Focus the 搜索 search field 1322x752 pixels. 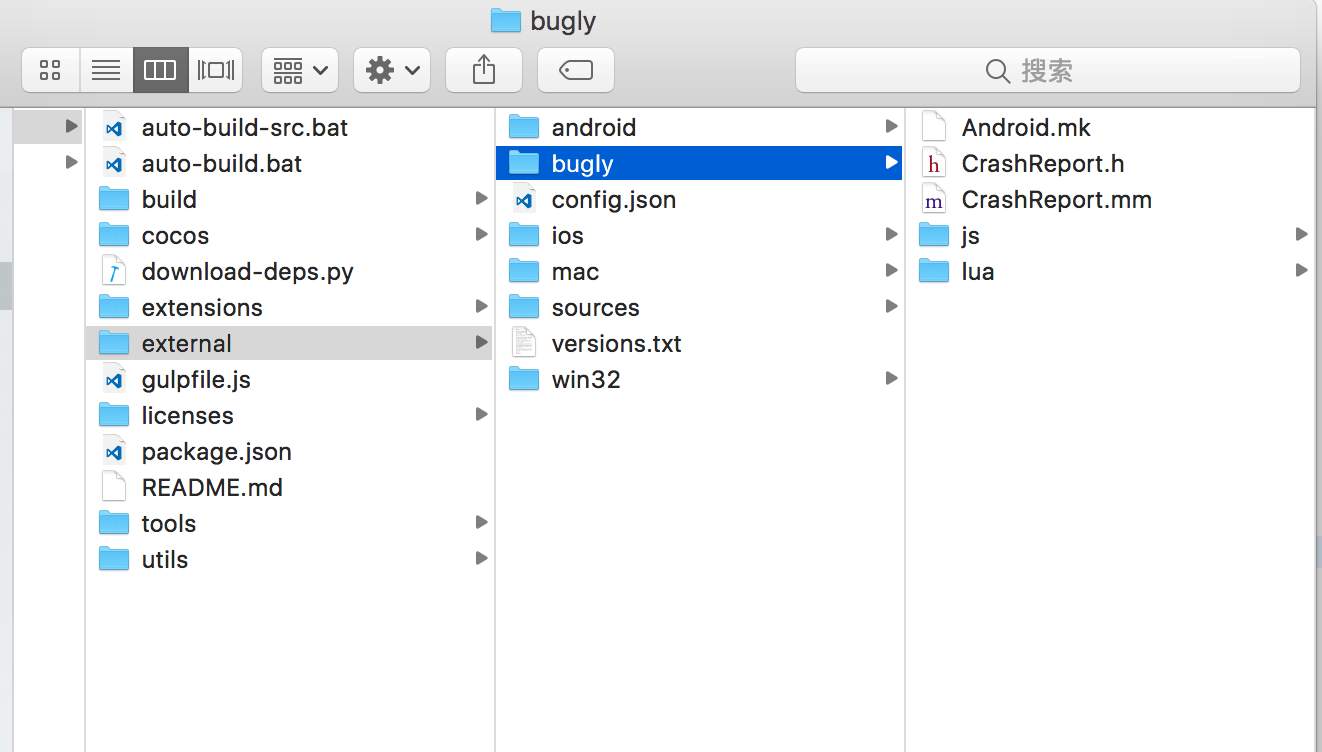click(x=1048, y=70)
